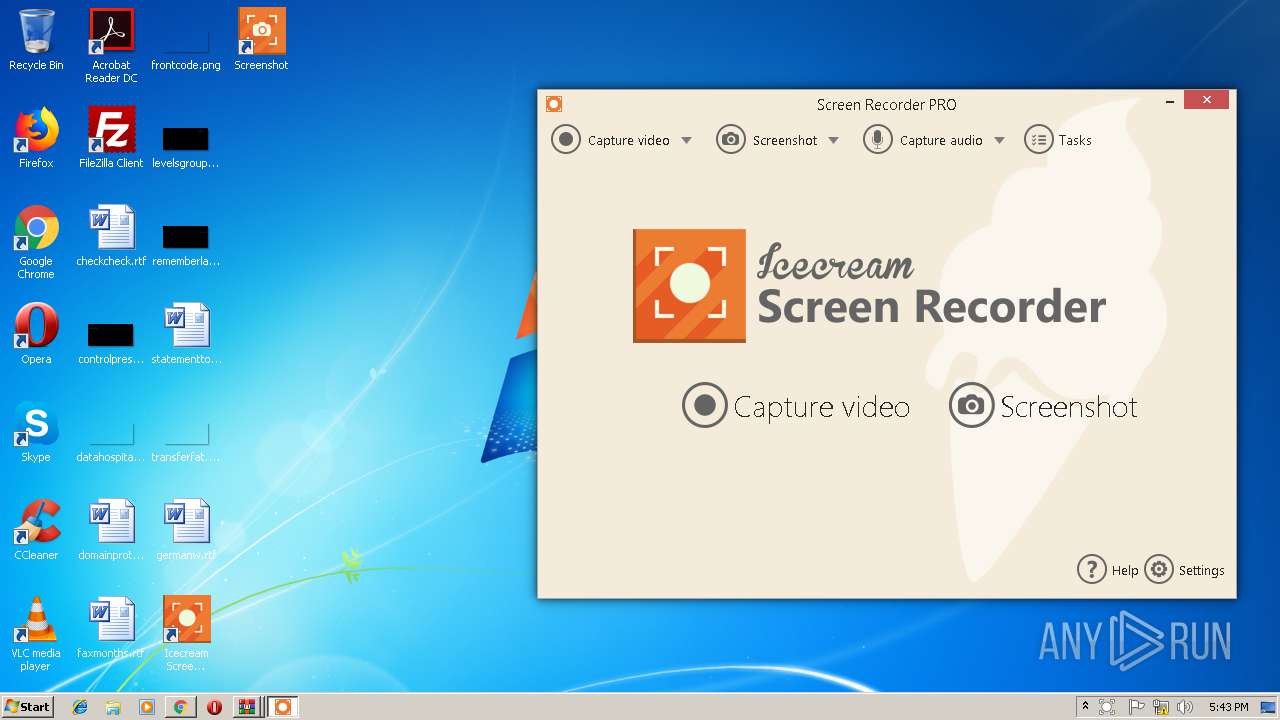Open the volume speaker tray icon
The image size is (1280, 720).
(x=1185, y=707)
